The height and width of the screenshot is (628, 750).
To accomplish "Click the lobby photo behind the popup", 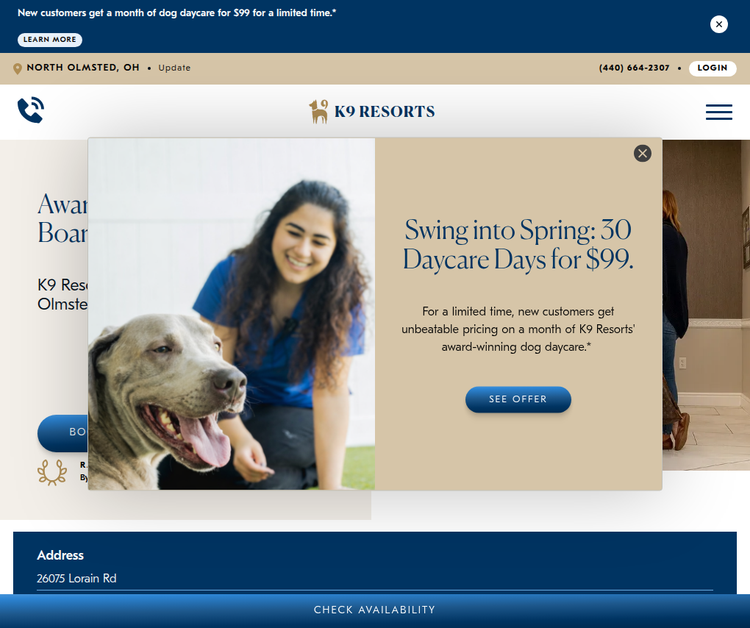I will (705, 300).
